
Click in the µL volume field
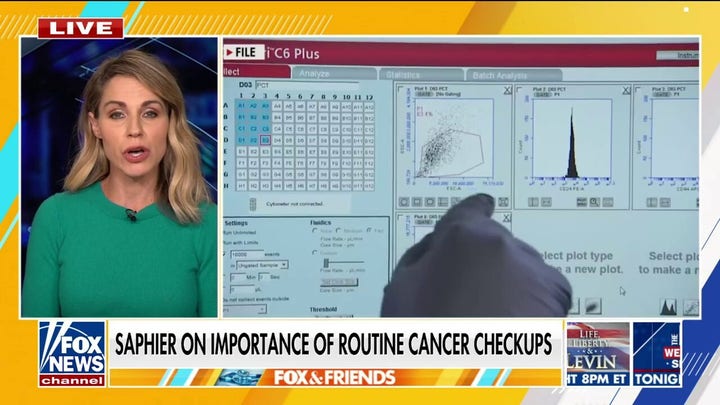[242, 289]
